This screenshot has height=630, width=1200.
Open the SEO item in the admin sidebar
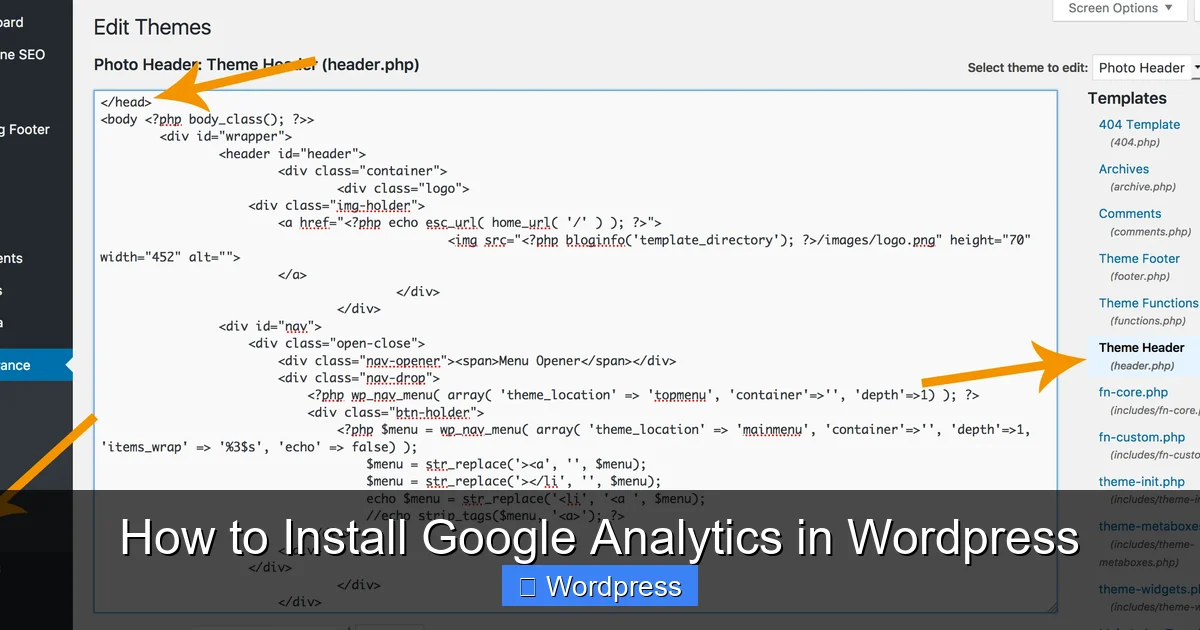pyautogui.click(x=20, y=54)
